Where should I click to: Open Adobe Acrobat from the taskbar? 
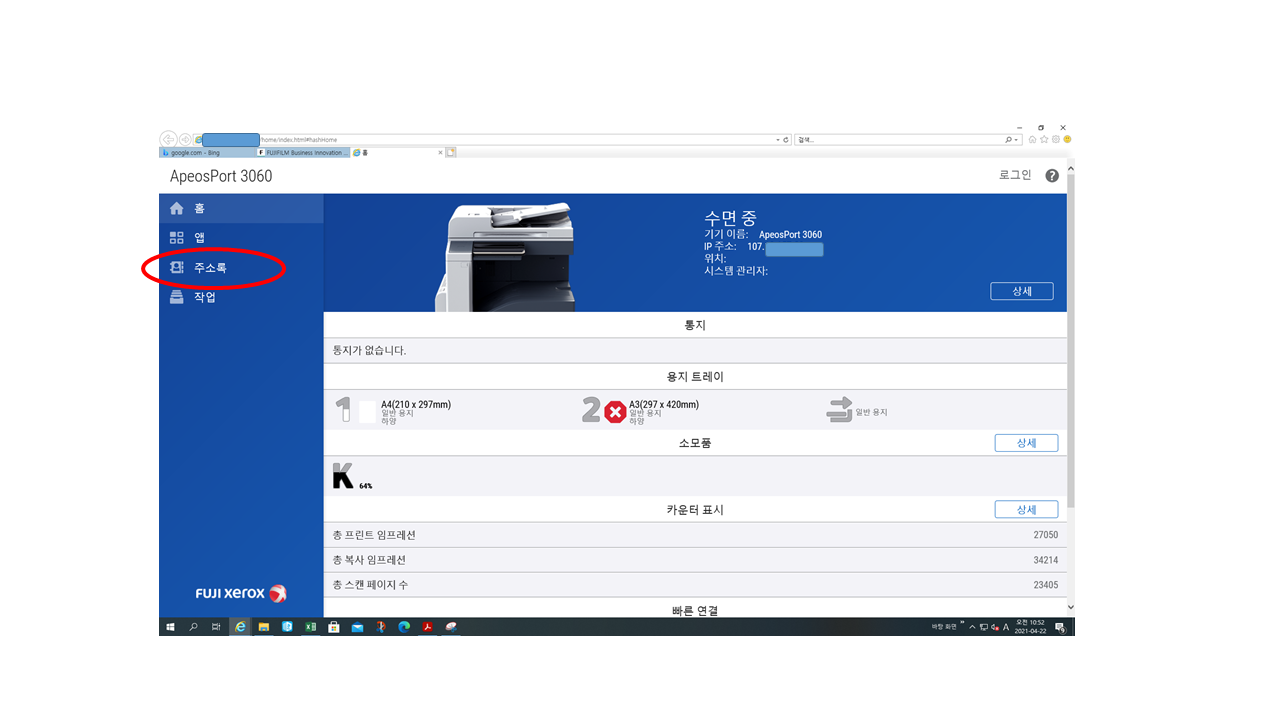(x=427, y=627)
